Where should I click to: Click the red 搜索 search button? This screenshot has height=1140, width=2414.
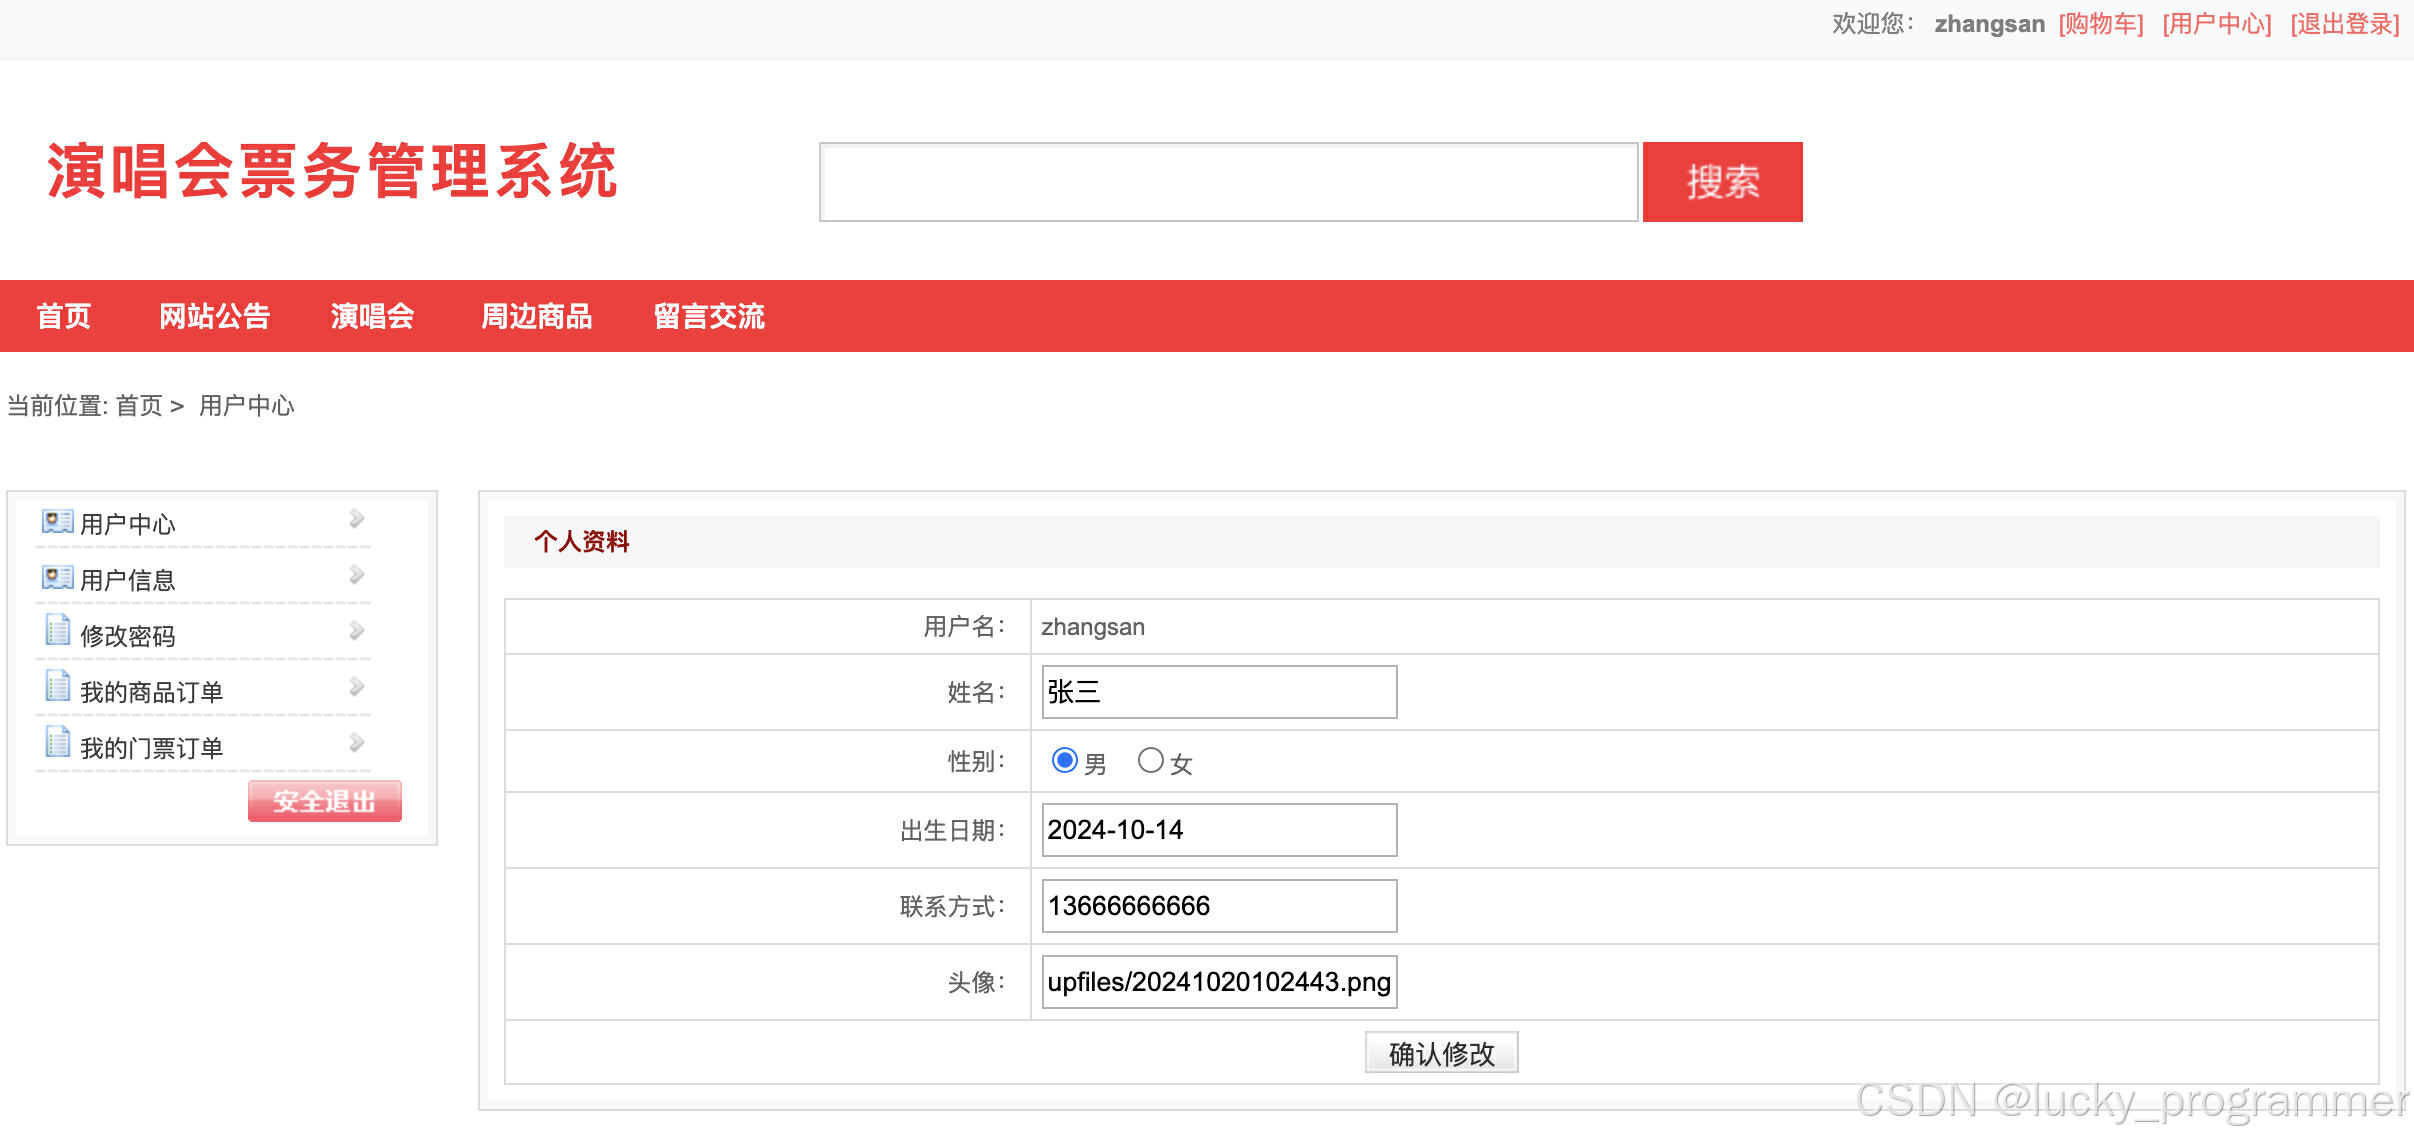tap(1721, 182)
